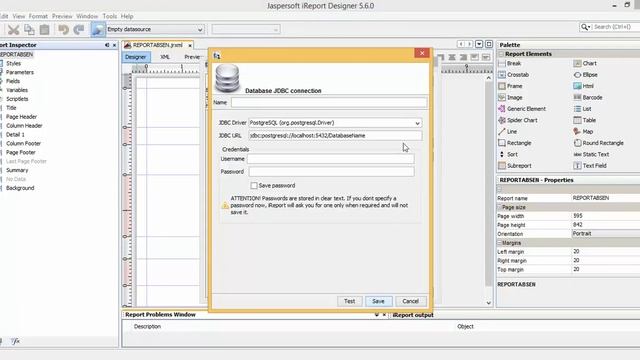640x360 pixels.
Task: Collapse the Page size properties group
Action: [x=499, y=207]
